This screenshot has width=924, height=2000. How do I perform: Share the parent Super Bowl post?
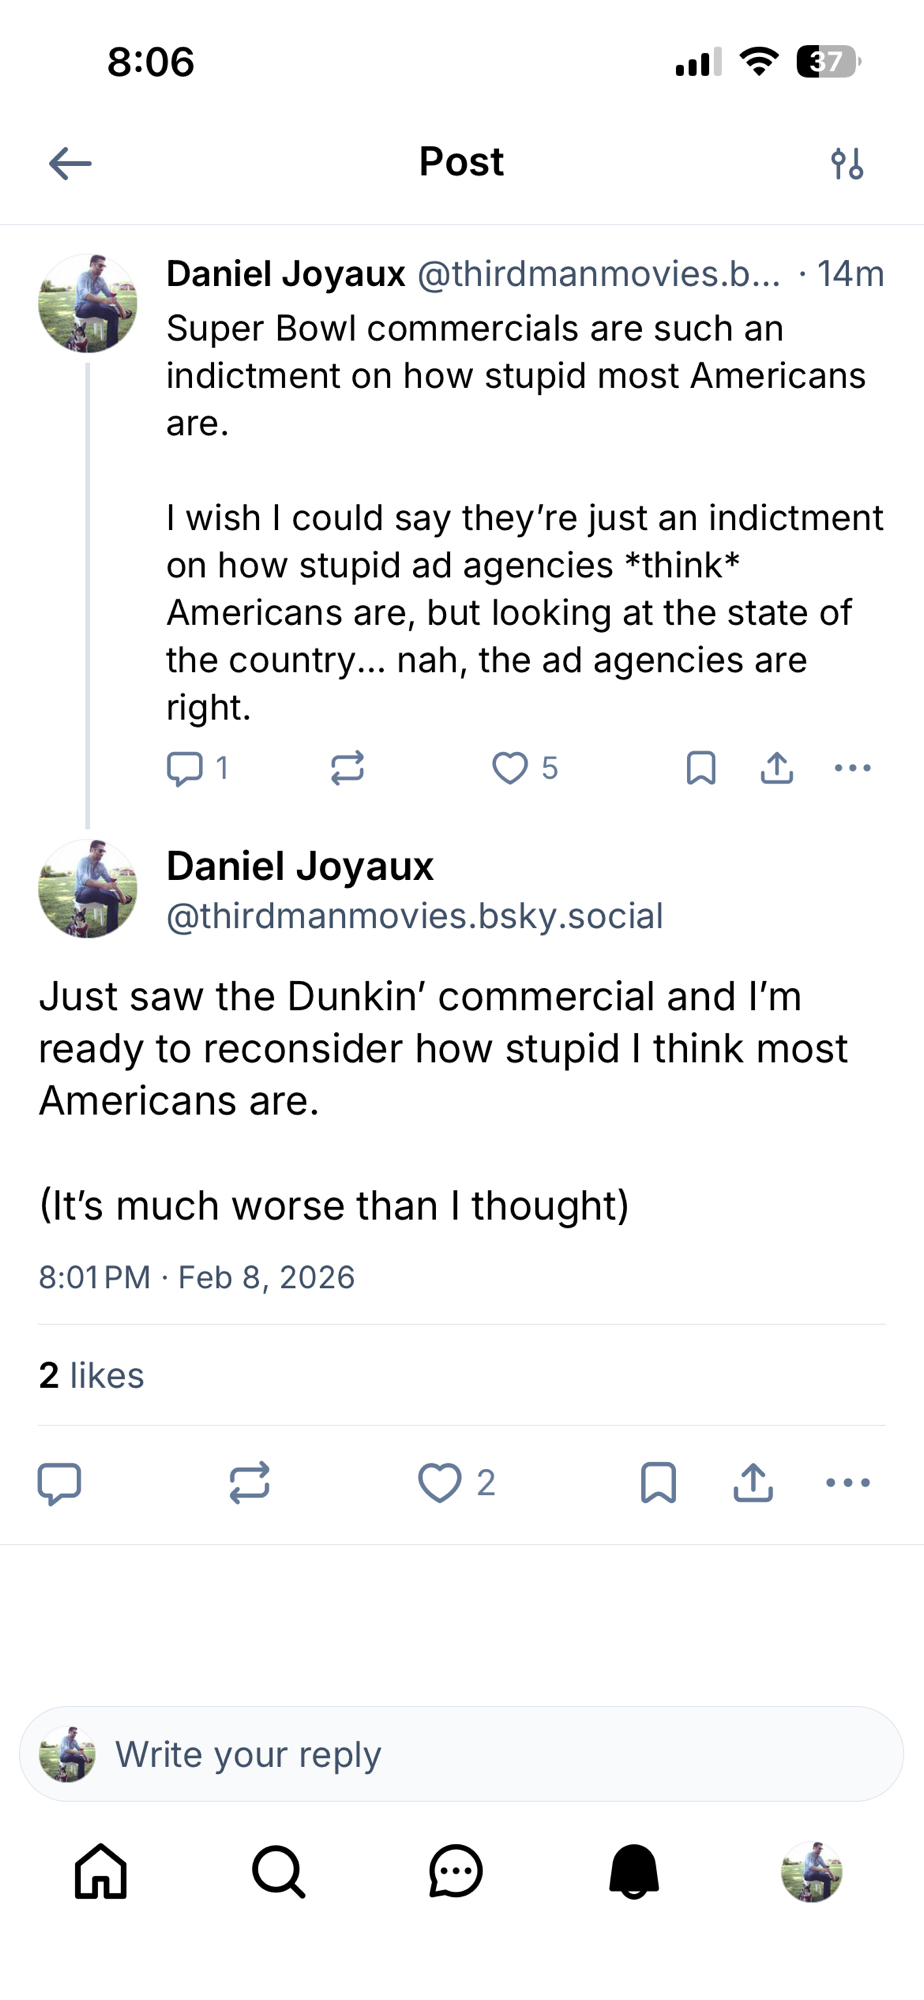pyautogui.click(x=777, y=768)
